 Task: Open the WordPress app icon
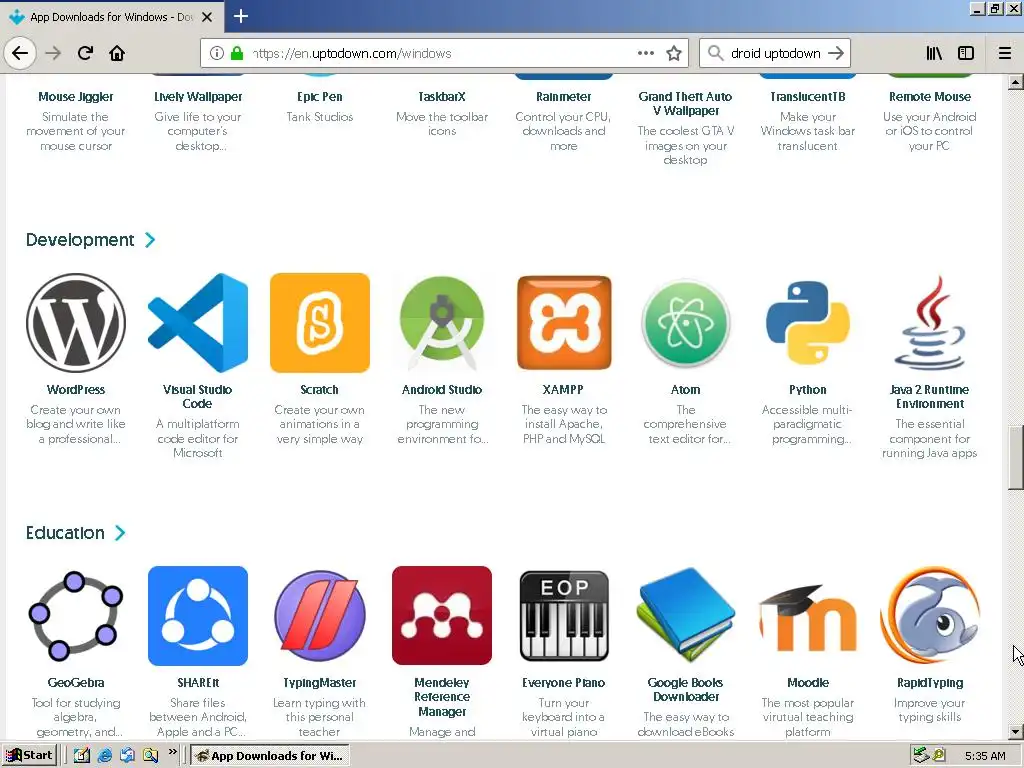[76, 323]
